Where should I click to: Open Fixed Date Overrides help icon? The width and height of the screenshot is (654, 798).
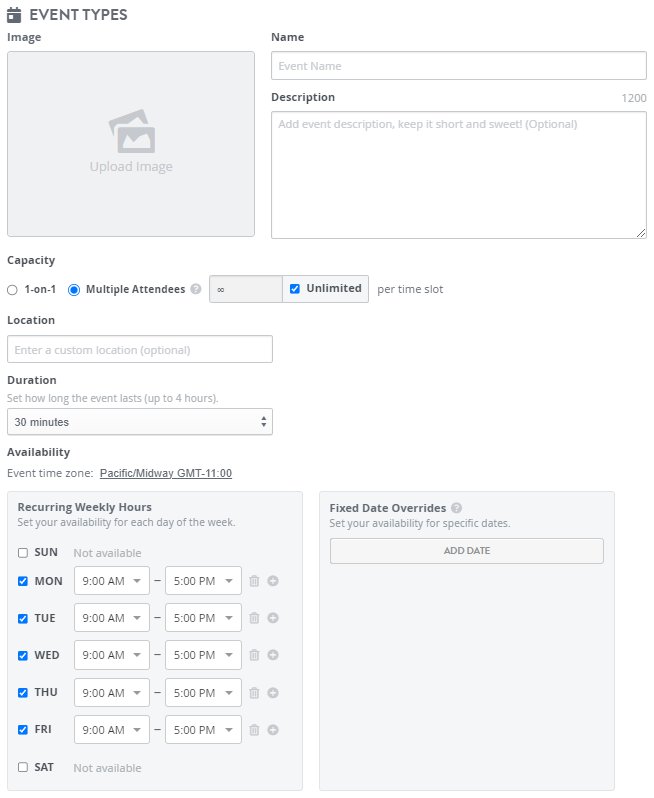coord(457,508)
